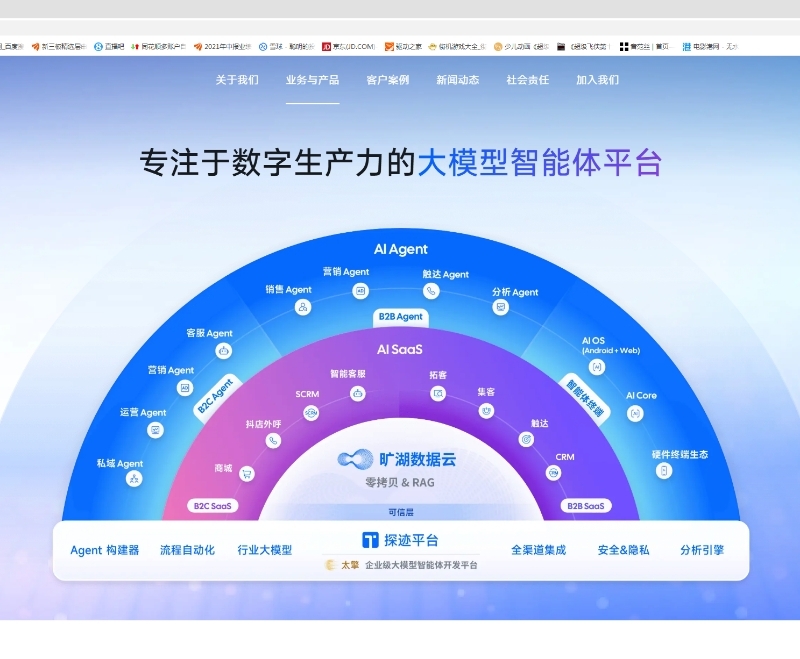
Task: Open the 驱动之家 bookmark
Action: tap(403, 46)
